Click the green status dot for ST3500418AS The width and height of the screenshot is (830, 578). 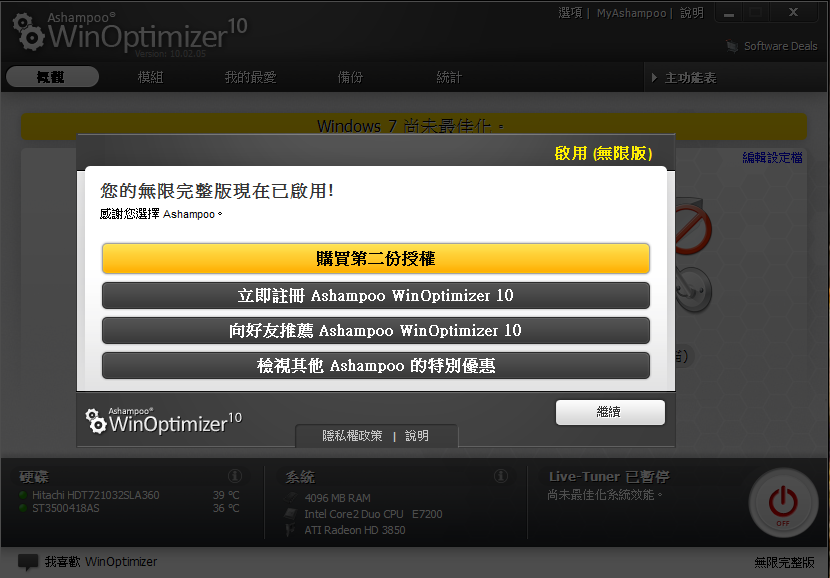(x=23, y=508)
